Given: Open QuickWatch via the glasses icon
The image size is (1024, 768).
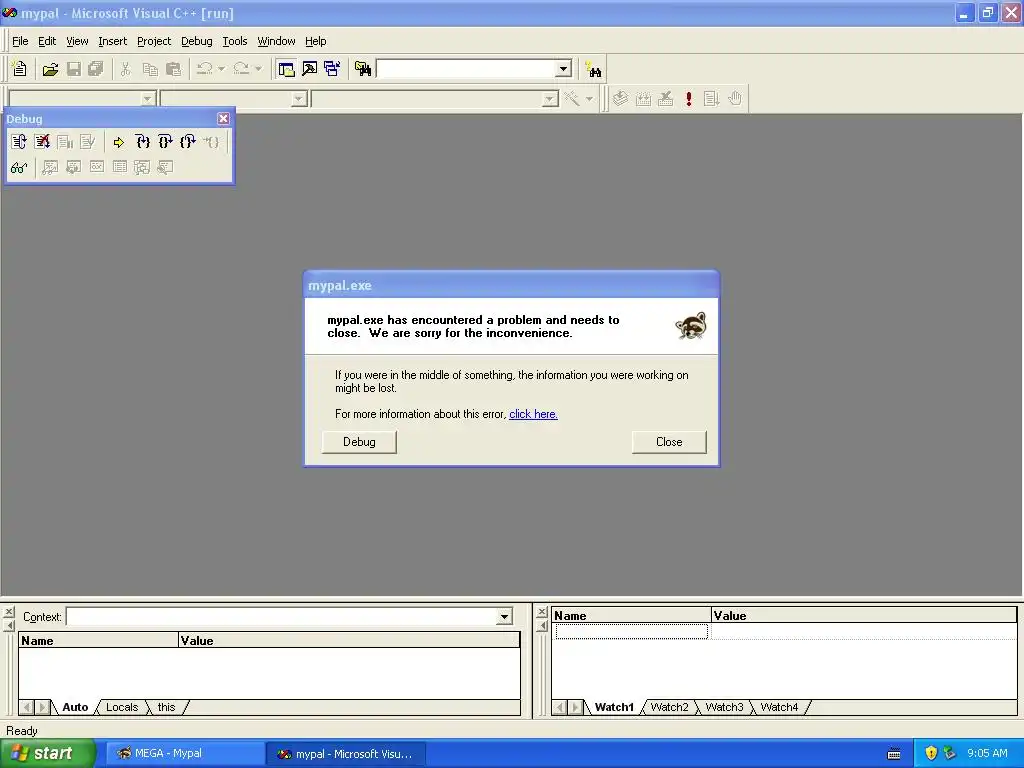Looking at the screenshot, I should point(19,168).
